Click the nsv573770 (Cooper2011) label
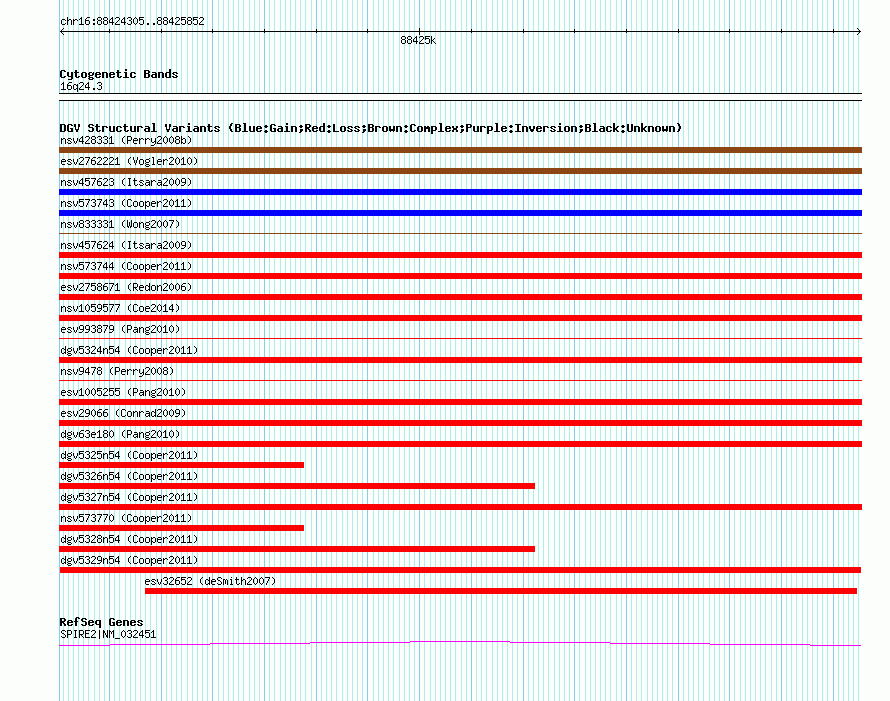 pos(126,518)
